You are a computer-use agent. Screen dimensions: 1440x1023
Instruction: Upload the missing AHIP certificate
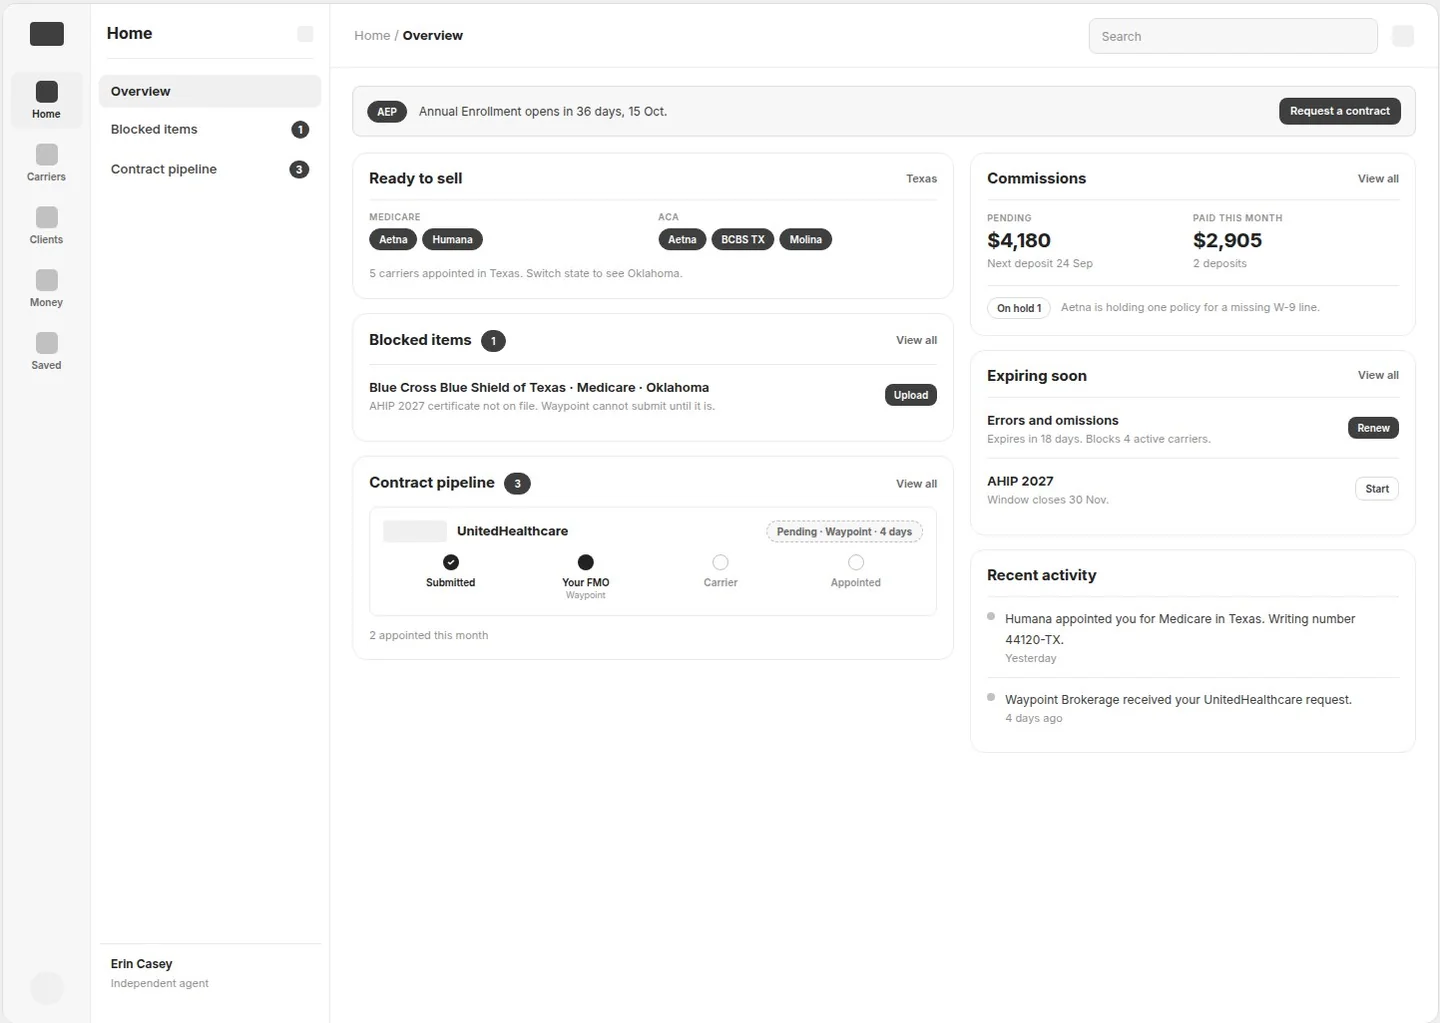pos(911,395)
